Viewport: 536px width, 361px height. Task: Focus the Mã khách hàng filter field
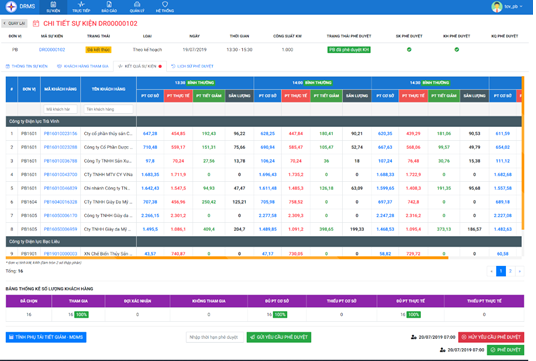(x=60, y=109)
